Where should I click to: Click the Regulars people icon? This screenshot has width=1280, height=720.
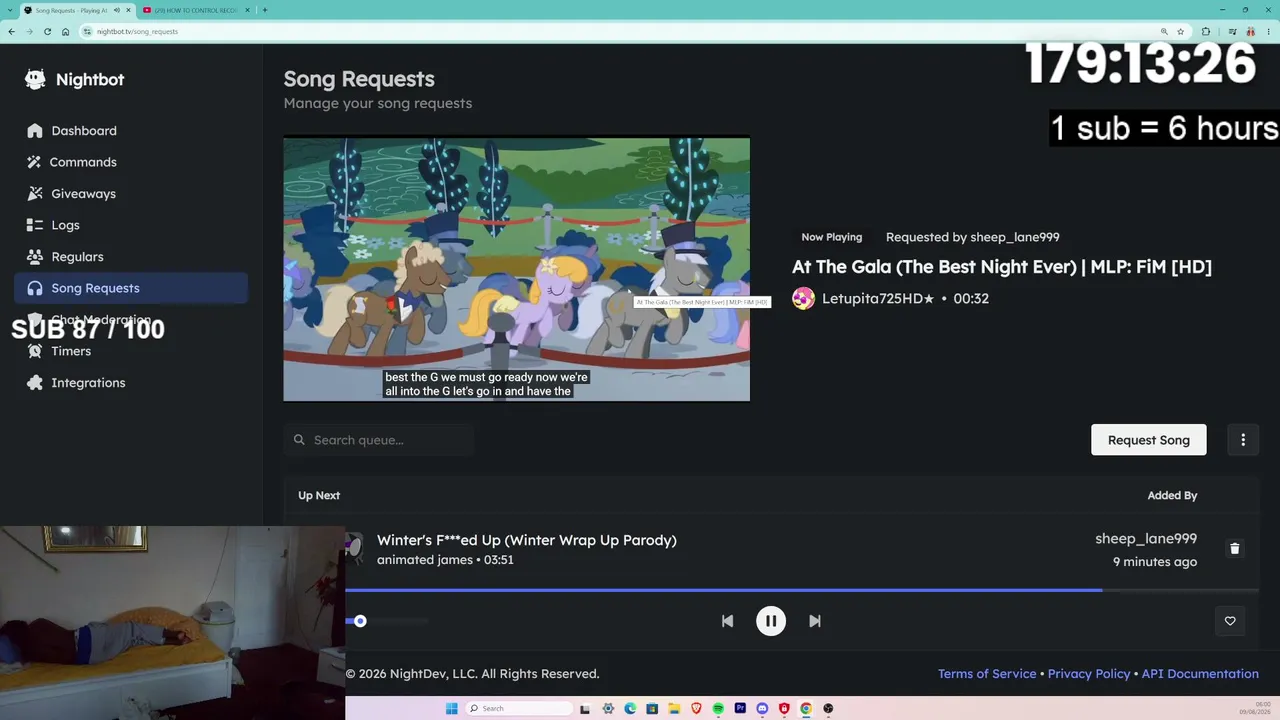coord(35,257)
